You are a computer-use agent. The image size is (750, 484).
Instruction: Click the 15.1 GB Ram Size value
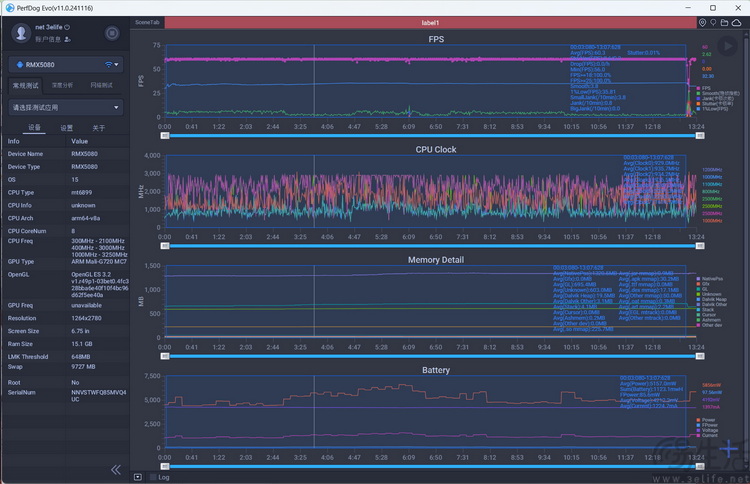[82, 344]
